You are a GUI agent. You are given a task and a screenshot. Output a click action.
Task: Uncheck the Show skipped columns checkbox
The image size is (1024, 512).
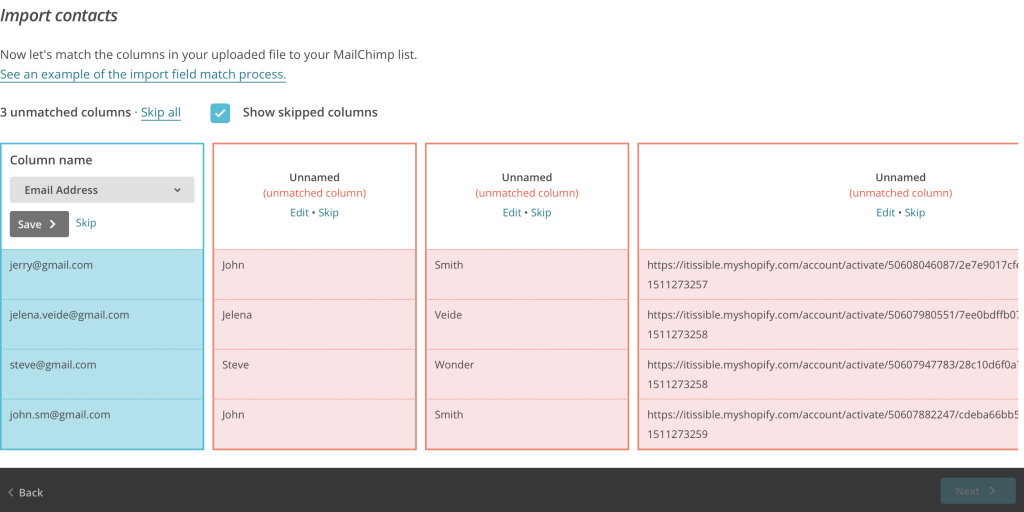[220, 113]
